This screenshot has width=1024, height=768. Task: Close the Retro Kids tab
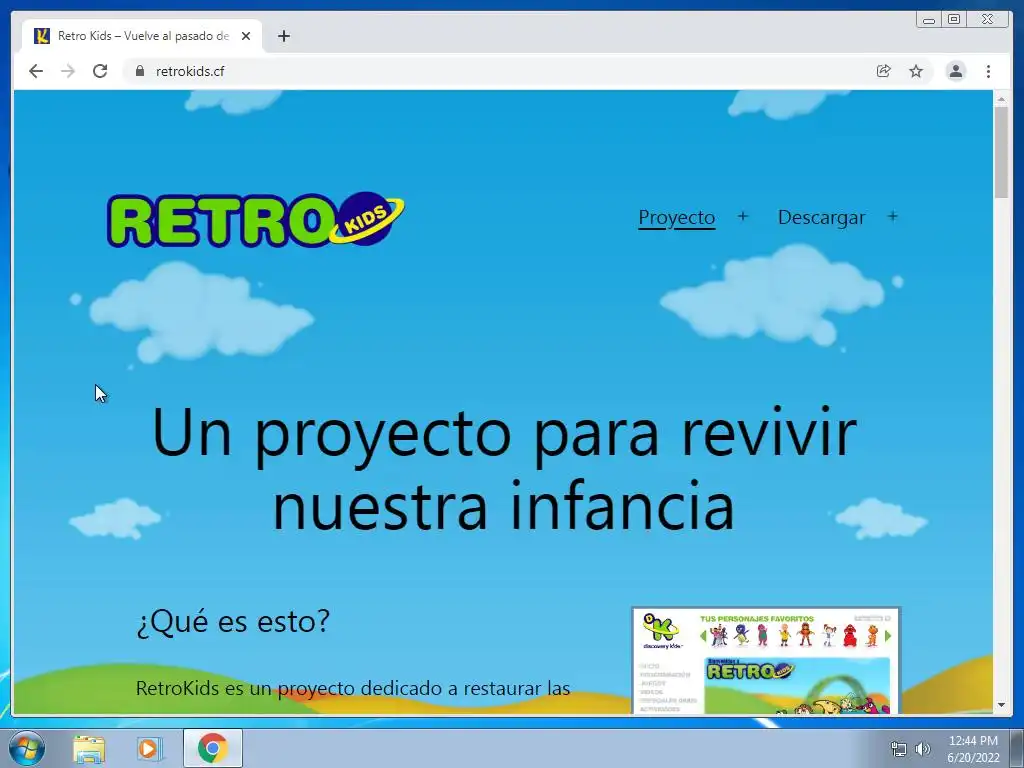(246, 36)
